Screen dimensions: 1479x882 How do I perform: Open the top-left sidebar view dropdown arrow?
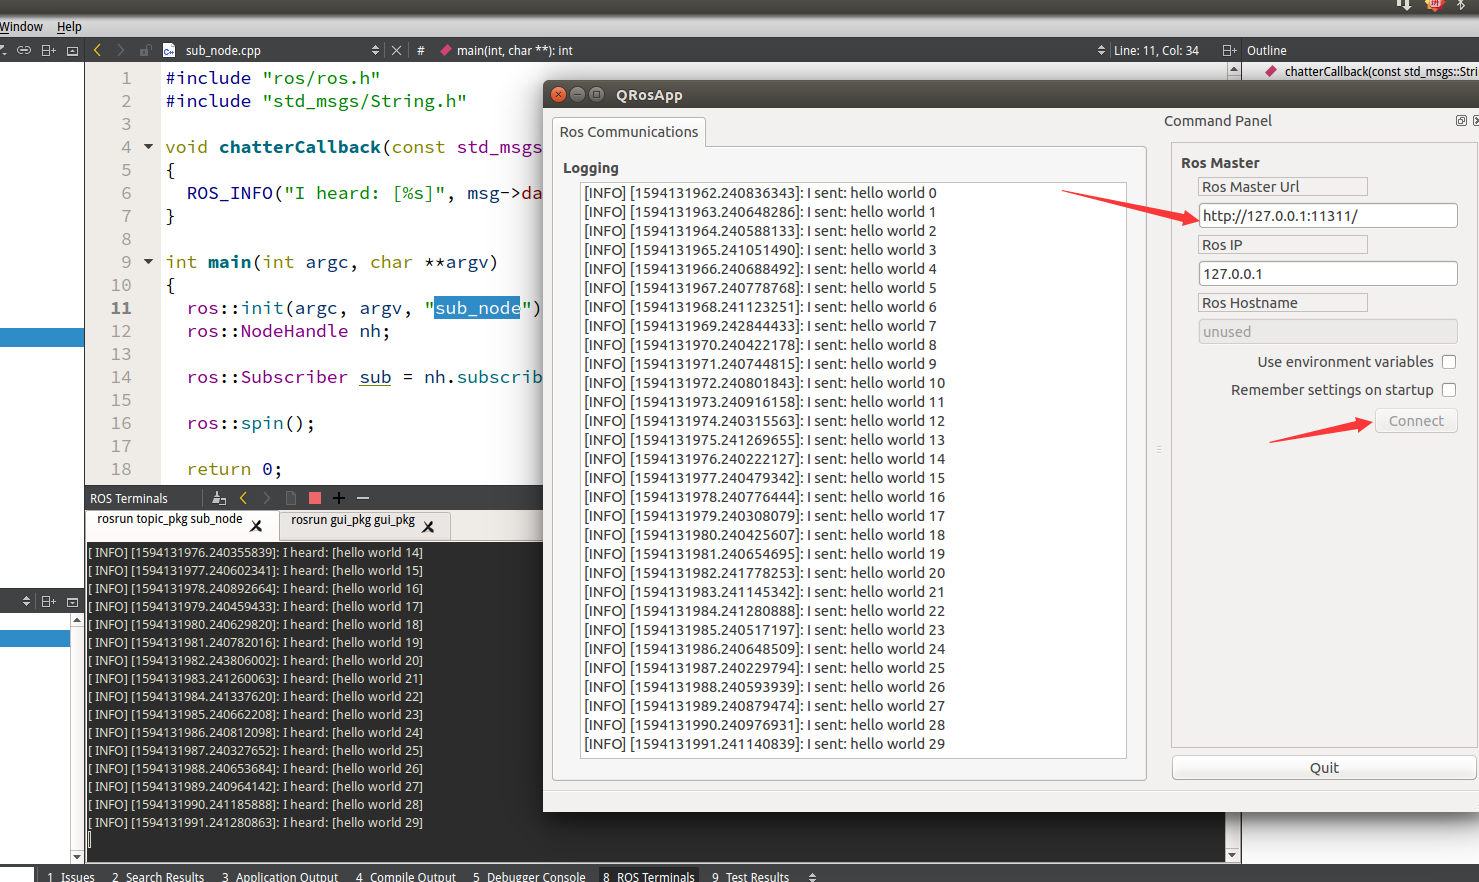[4, 50]
